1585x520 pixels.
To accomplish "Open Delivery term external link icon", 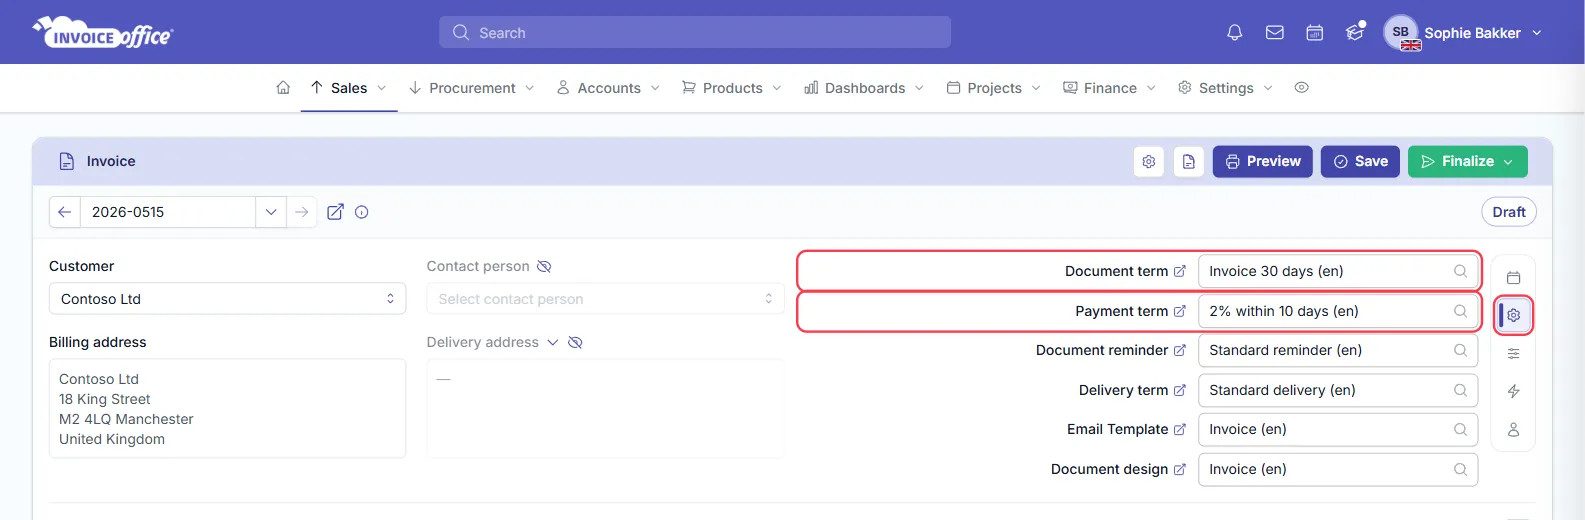I will point(1179,390).
